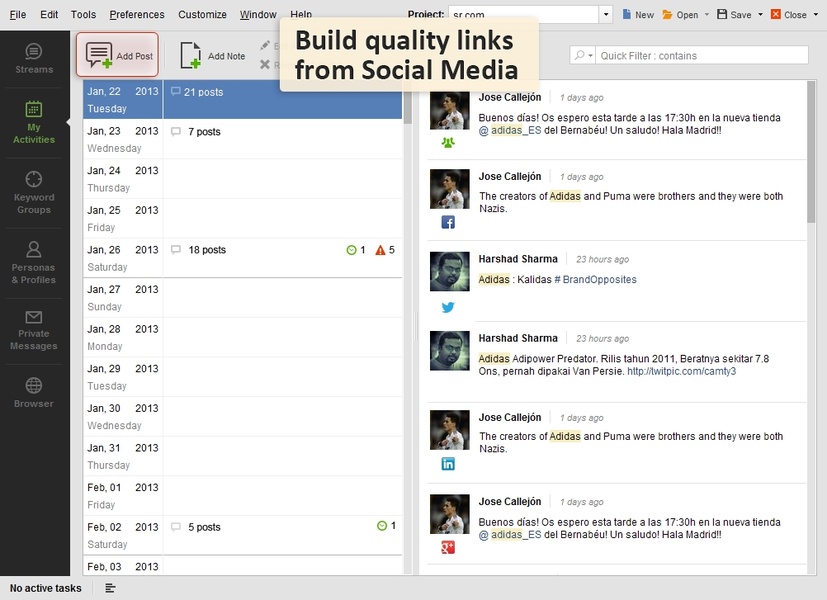Click the Open project button
The image size is (827, 600).
point(680,14)
